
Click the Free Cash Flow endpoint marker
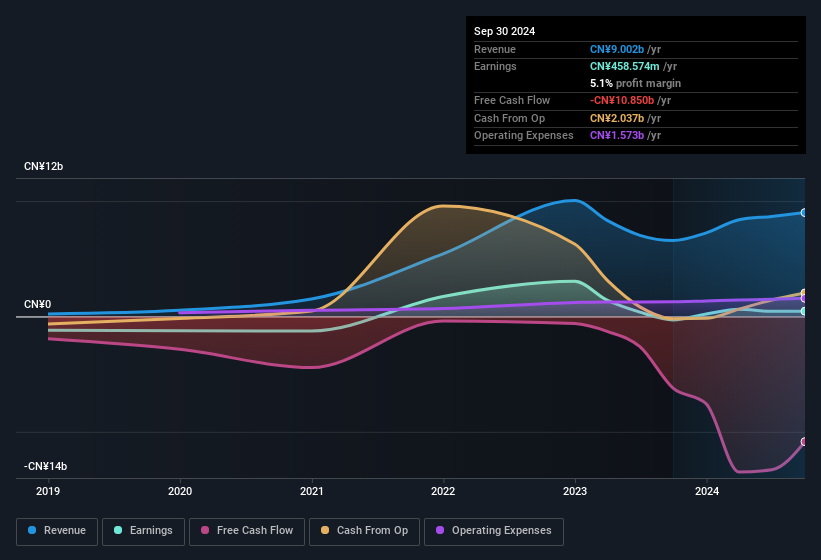[804, 442]
